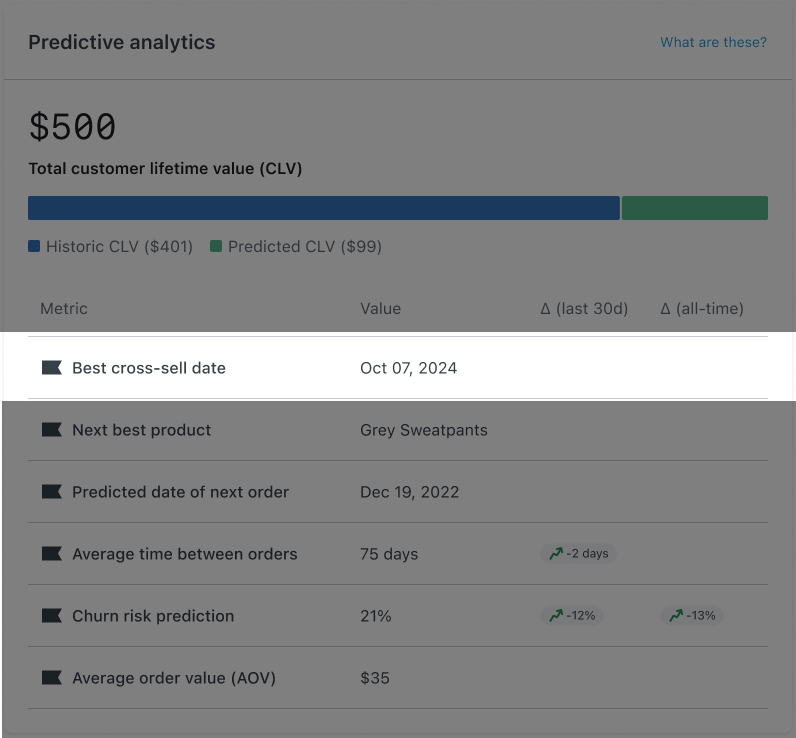The height and width of the screenshot is (738, 796).
Task: Click the flag icon beside Churn risk prediction
Action: (51, 616)
